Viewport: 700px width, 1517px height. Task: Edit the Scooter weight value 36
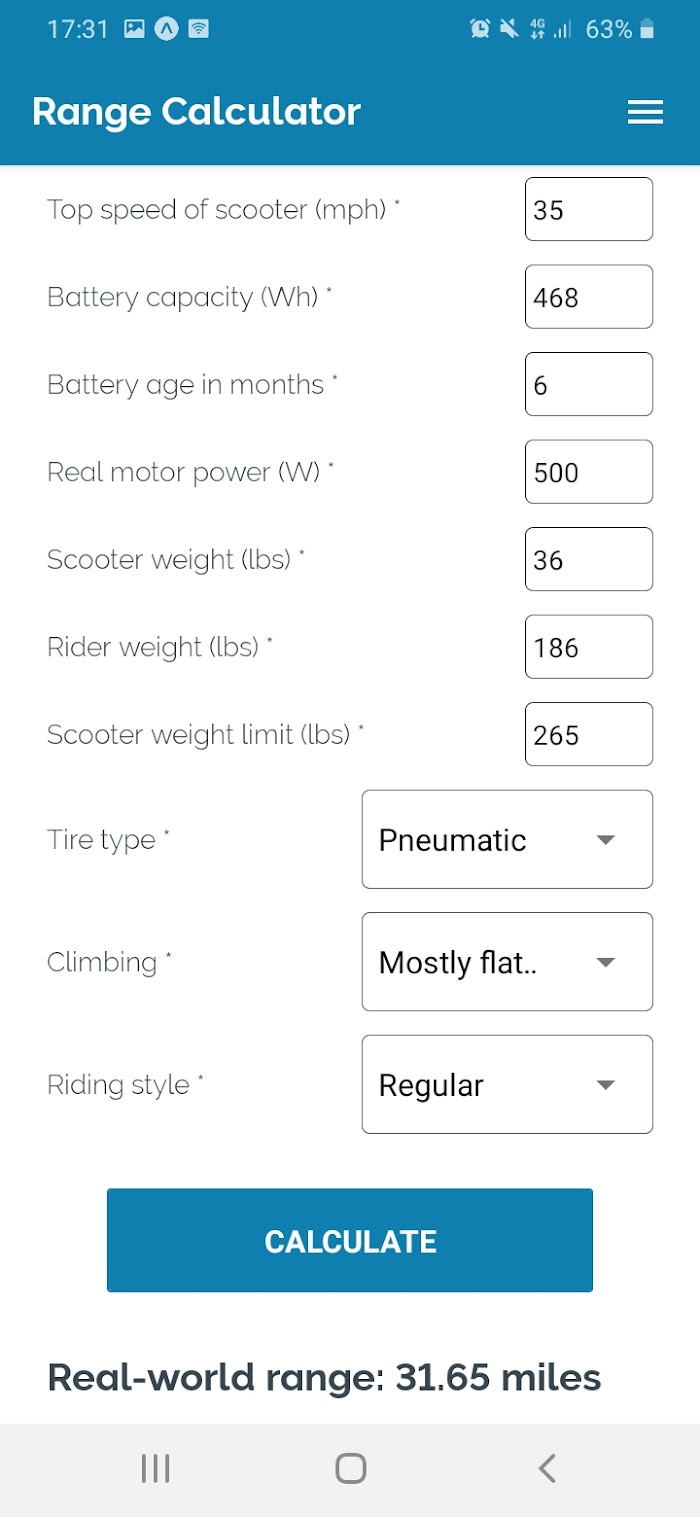[x=589, y=559]
